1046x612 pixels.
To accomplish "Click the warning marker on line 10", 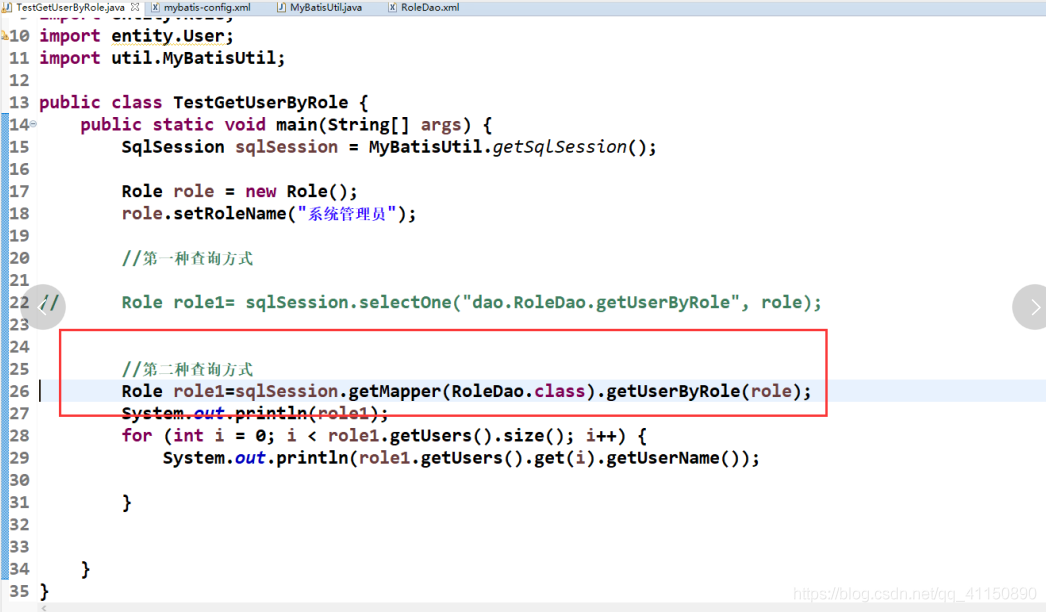I will click(x=4, y=36).
